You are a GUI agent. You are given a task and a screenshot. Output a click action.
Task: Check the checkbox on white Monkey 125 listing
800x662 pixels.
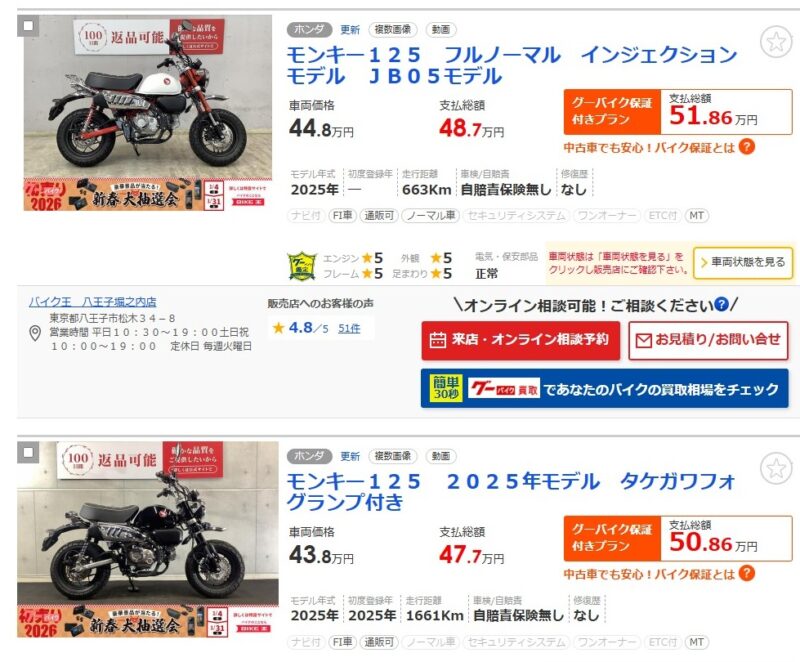[28, 26]
